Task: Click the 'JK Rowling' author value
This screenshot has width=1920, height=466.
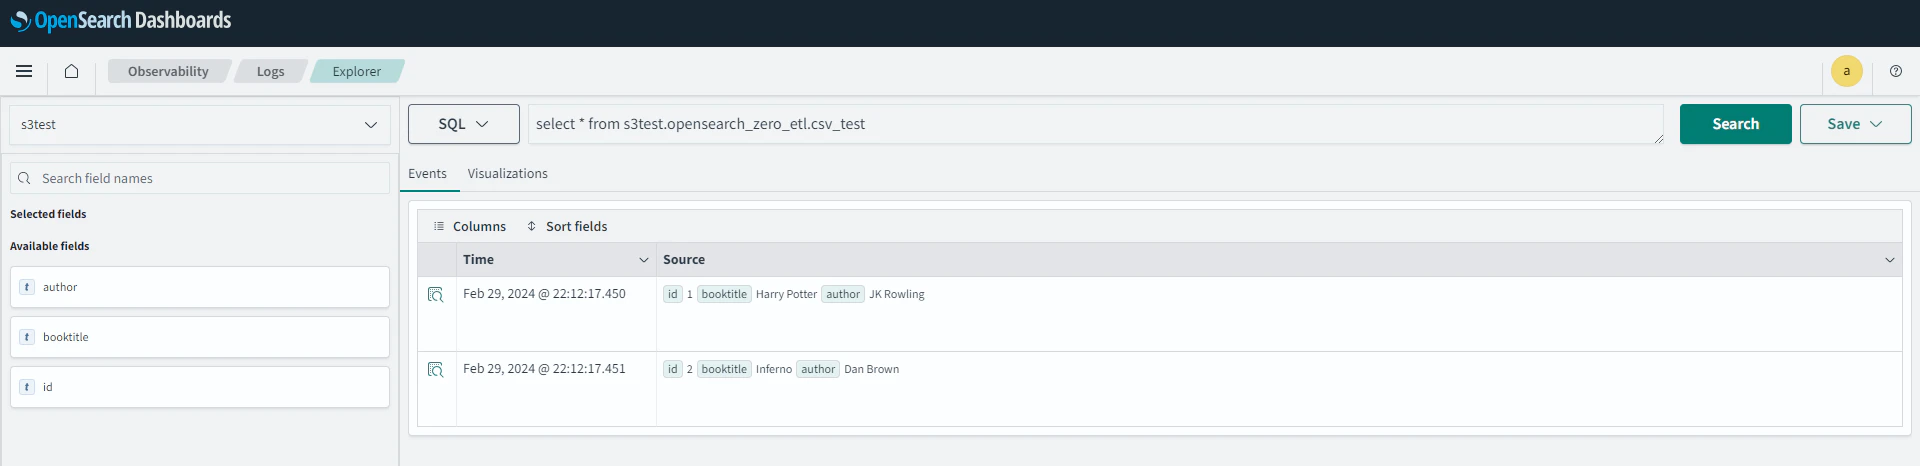Action: point(897,295)
